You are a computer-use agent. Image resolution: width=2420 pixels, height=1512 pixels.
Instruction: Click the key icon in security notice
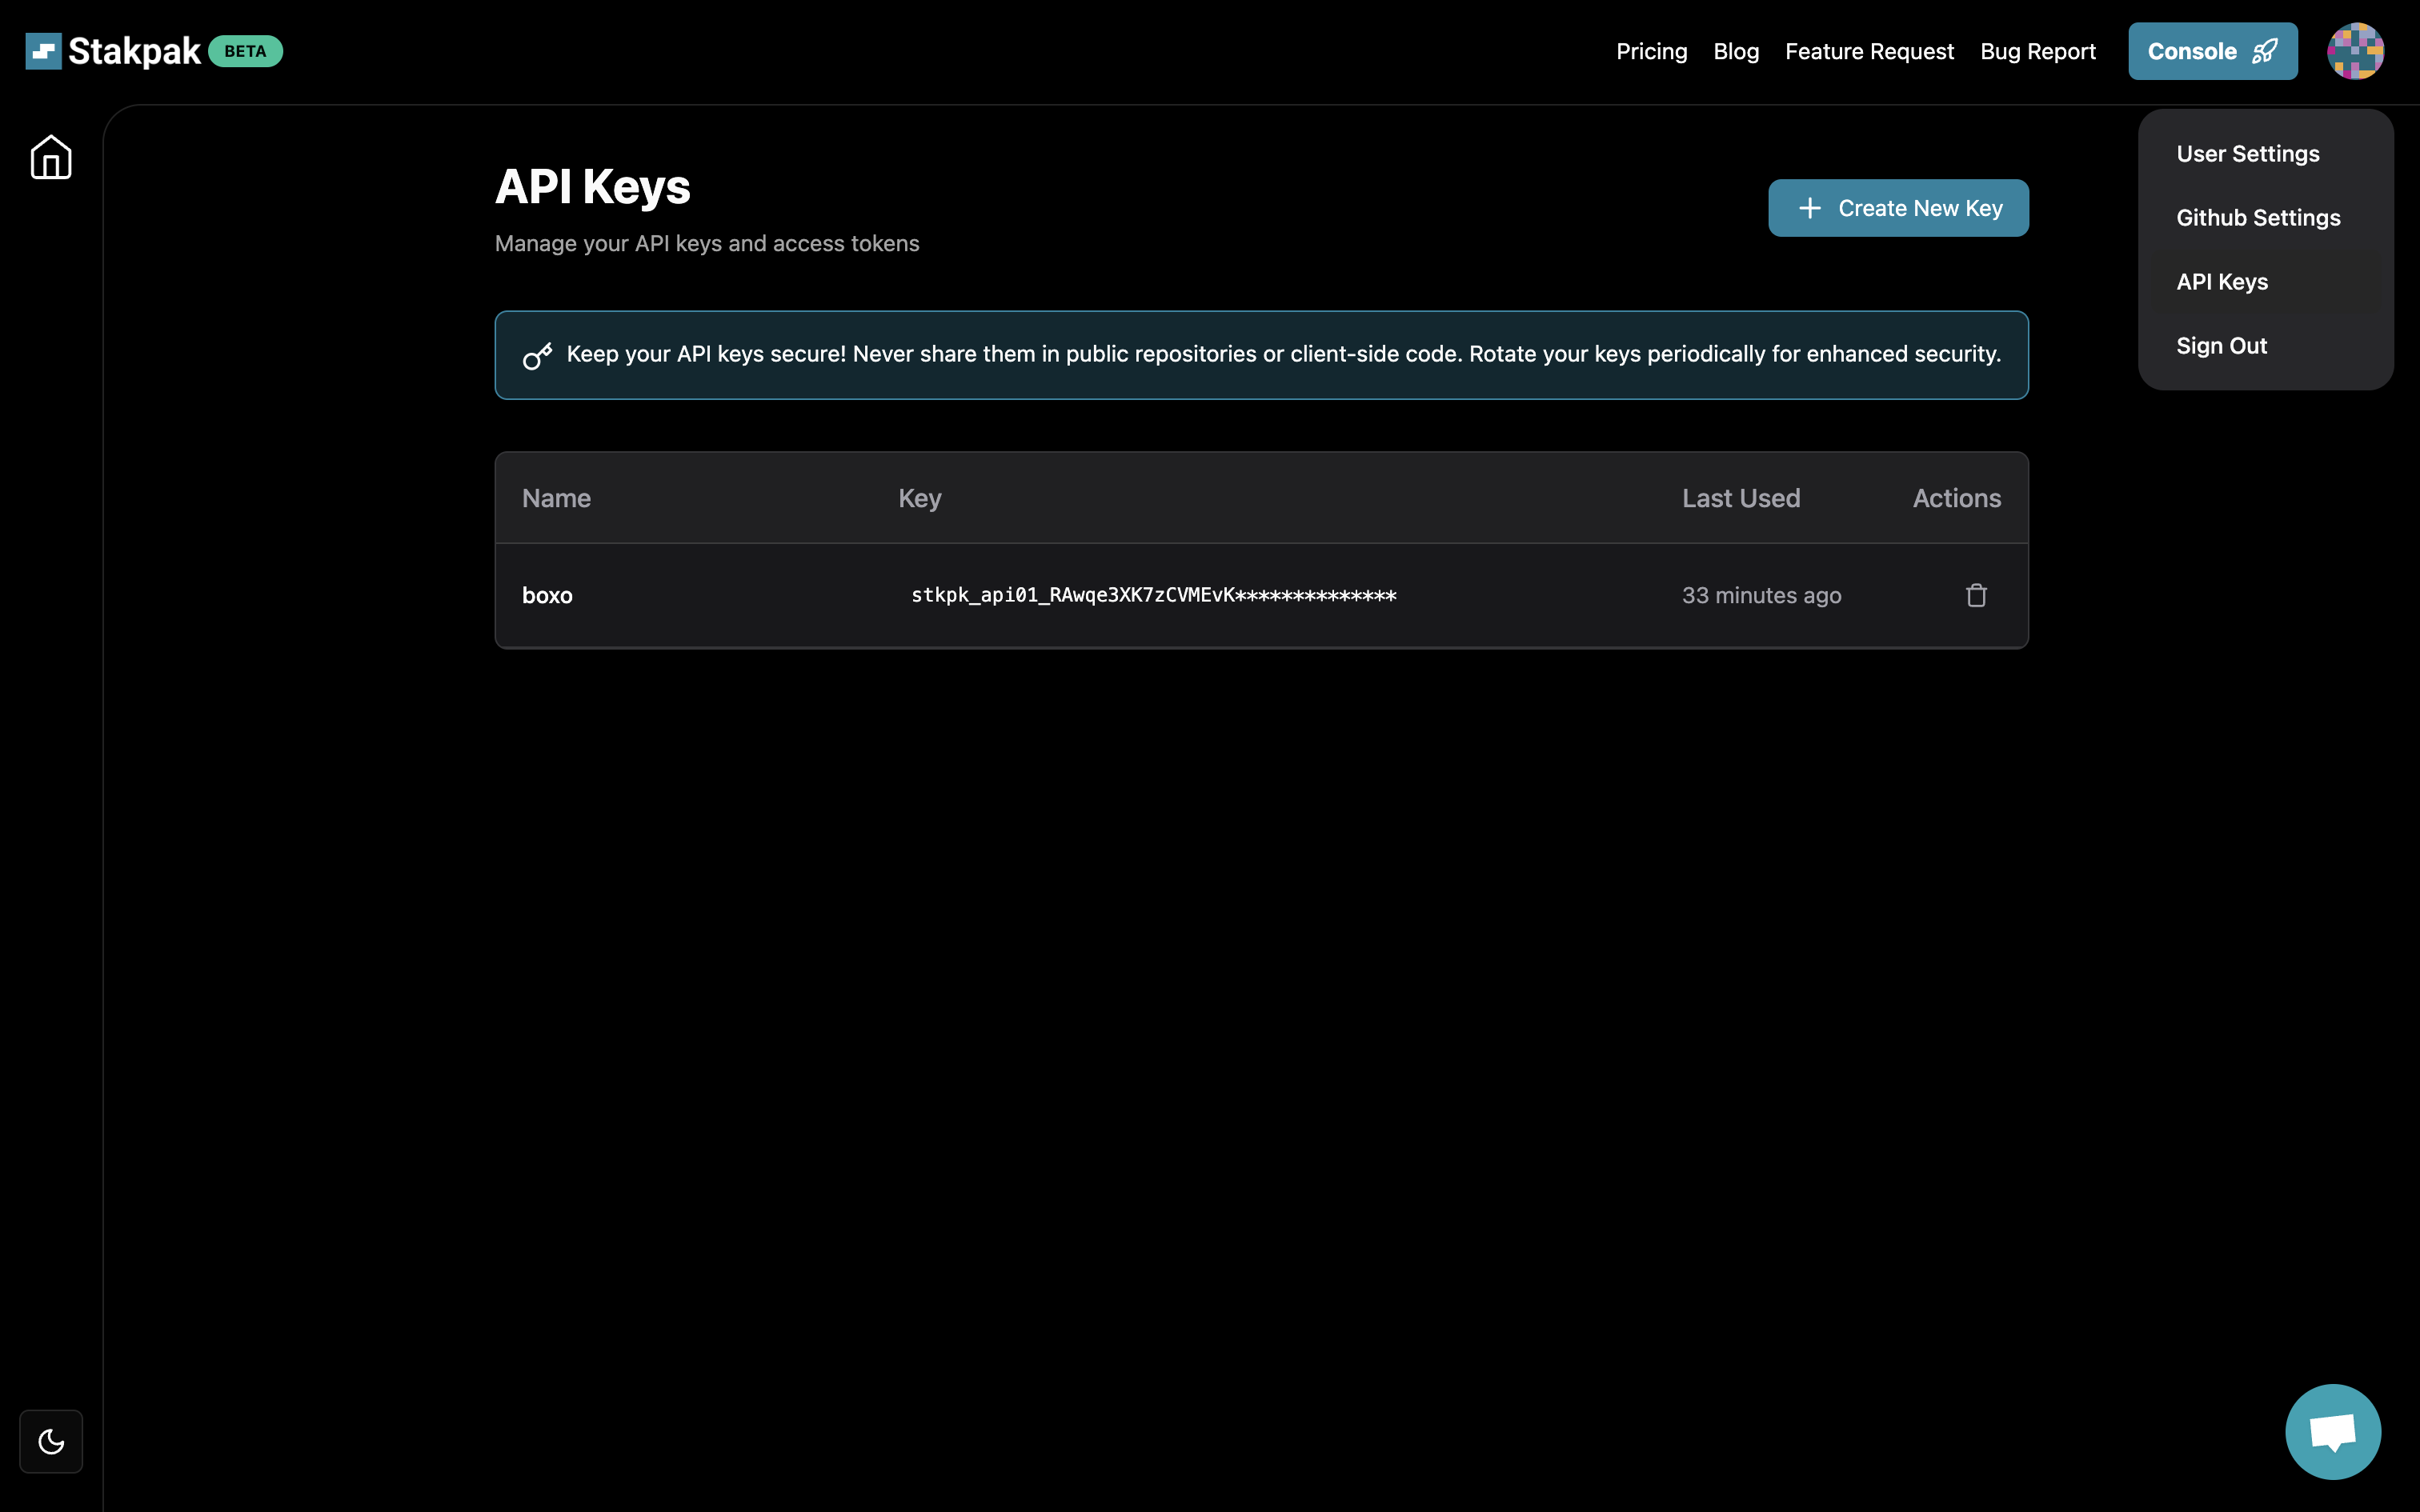click(x=537, y=356)
